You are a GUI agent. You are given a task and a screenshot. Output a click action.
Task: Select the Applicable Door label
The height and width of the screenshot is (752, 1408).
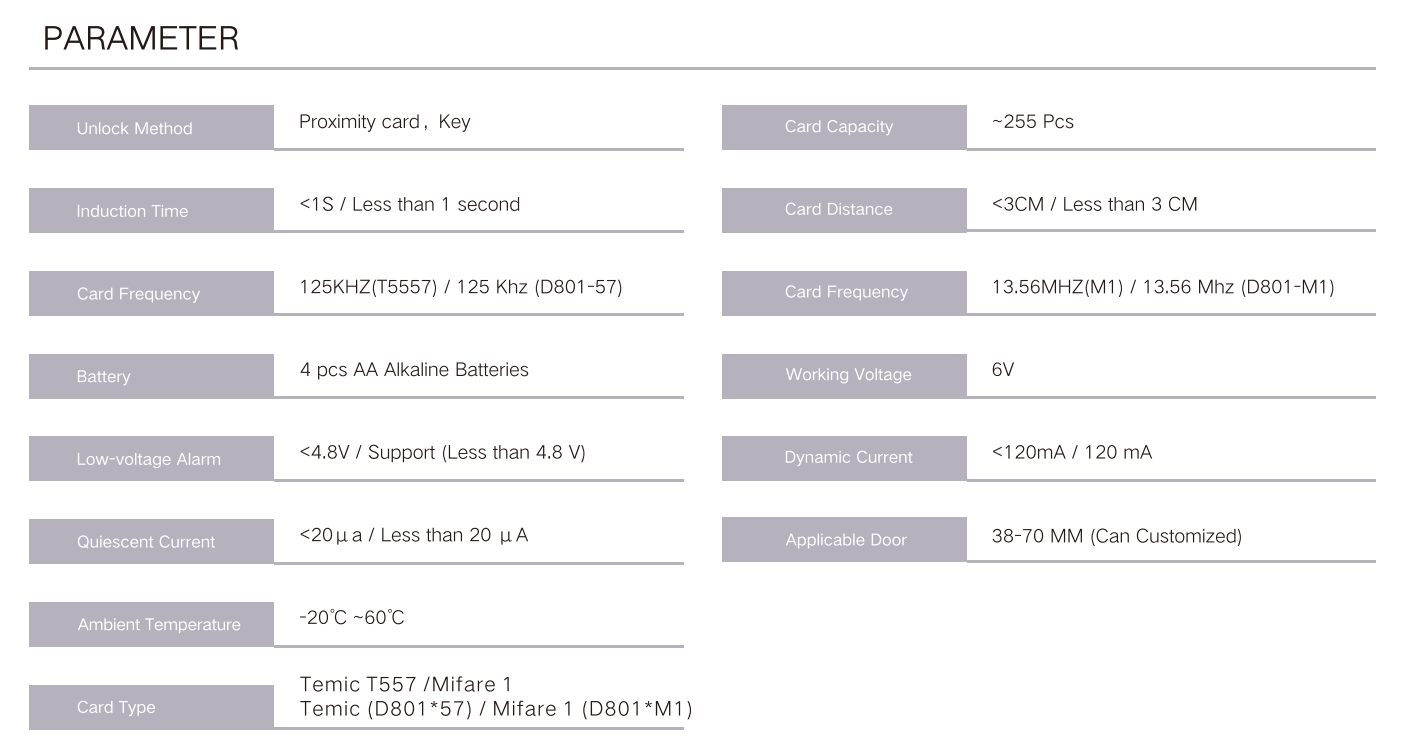[845, 540]
